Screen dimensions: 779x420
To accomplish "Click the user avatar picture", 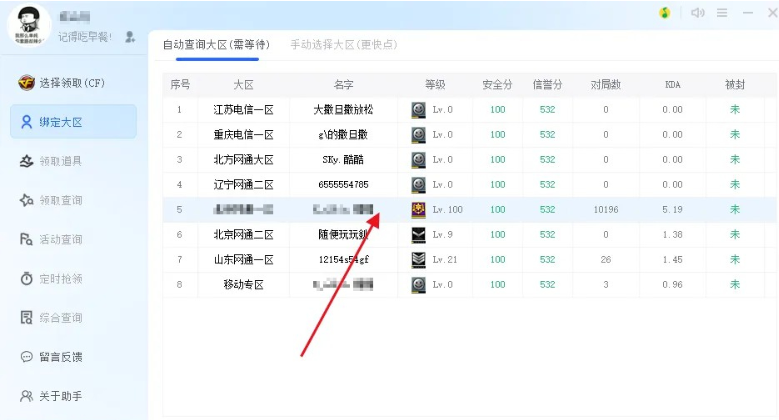I will click(28, 24).
